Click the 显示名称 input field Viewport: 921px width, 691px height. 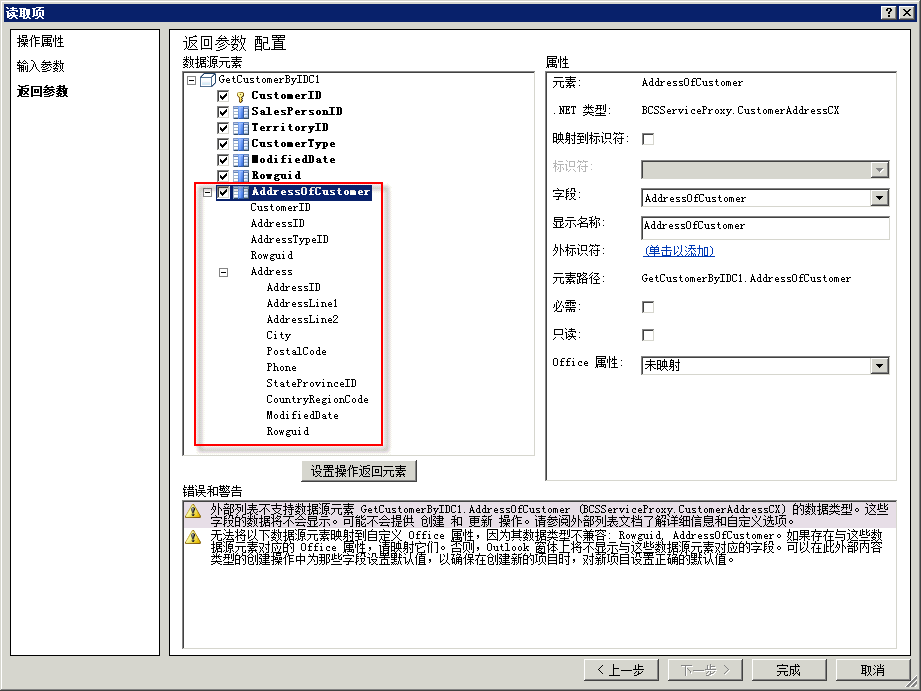tap(765, 227)
